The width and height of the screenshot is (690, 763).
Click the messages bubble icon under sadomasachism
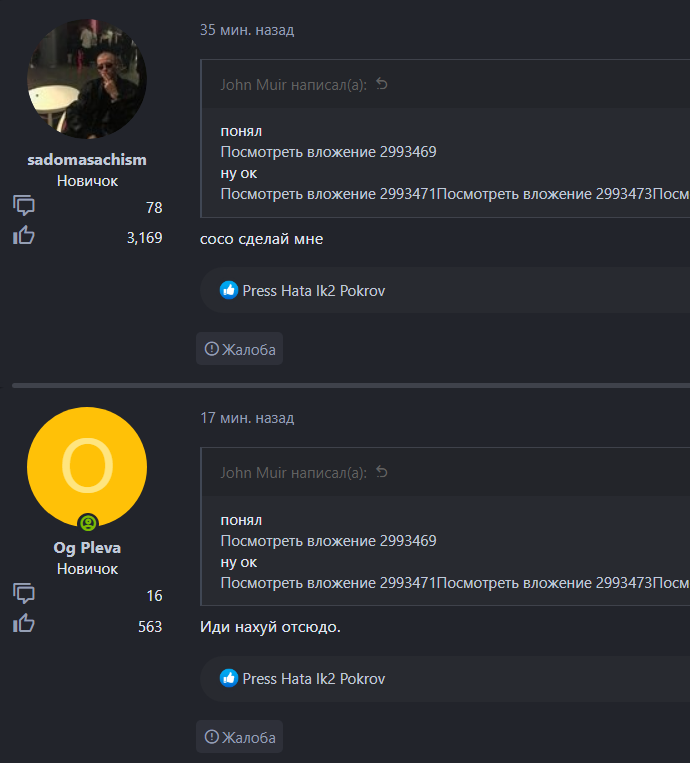pyautogui.click(x=24, y=206)
